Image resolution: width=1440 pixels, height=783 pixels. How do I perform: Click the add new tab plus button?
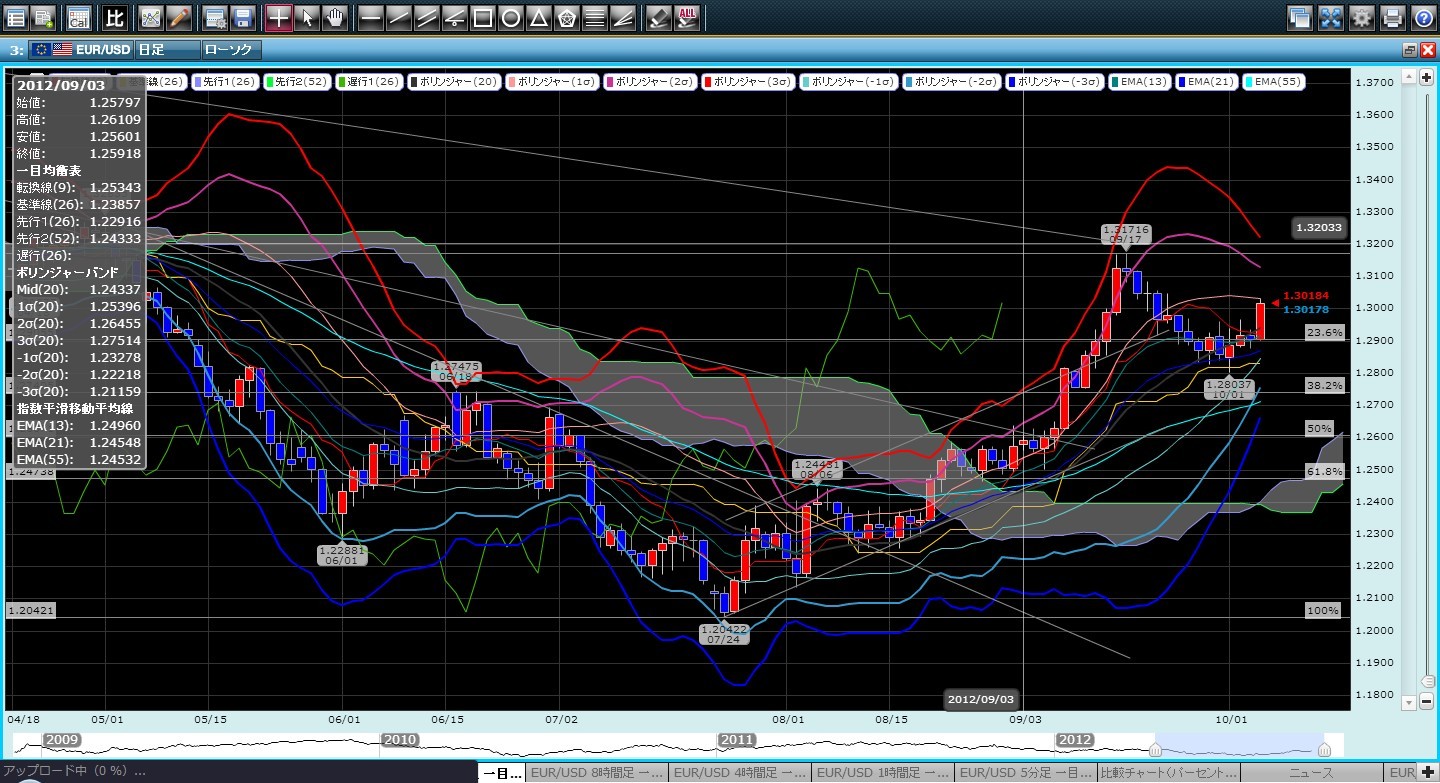tap(1427, 773)
